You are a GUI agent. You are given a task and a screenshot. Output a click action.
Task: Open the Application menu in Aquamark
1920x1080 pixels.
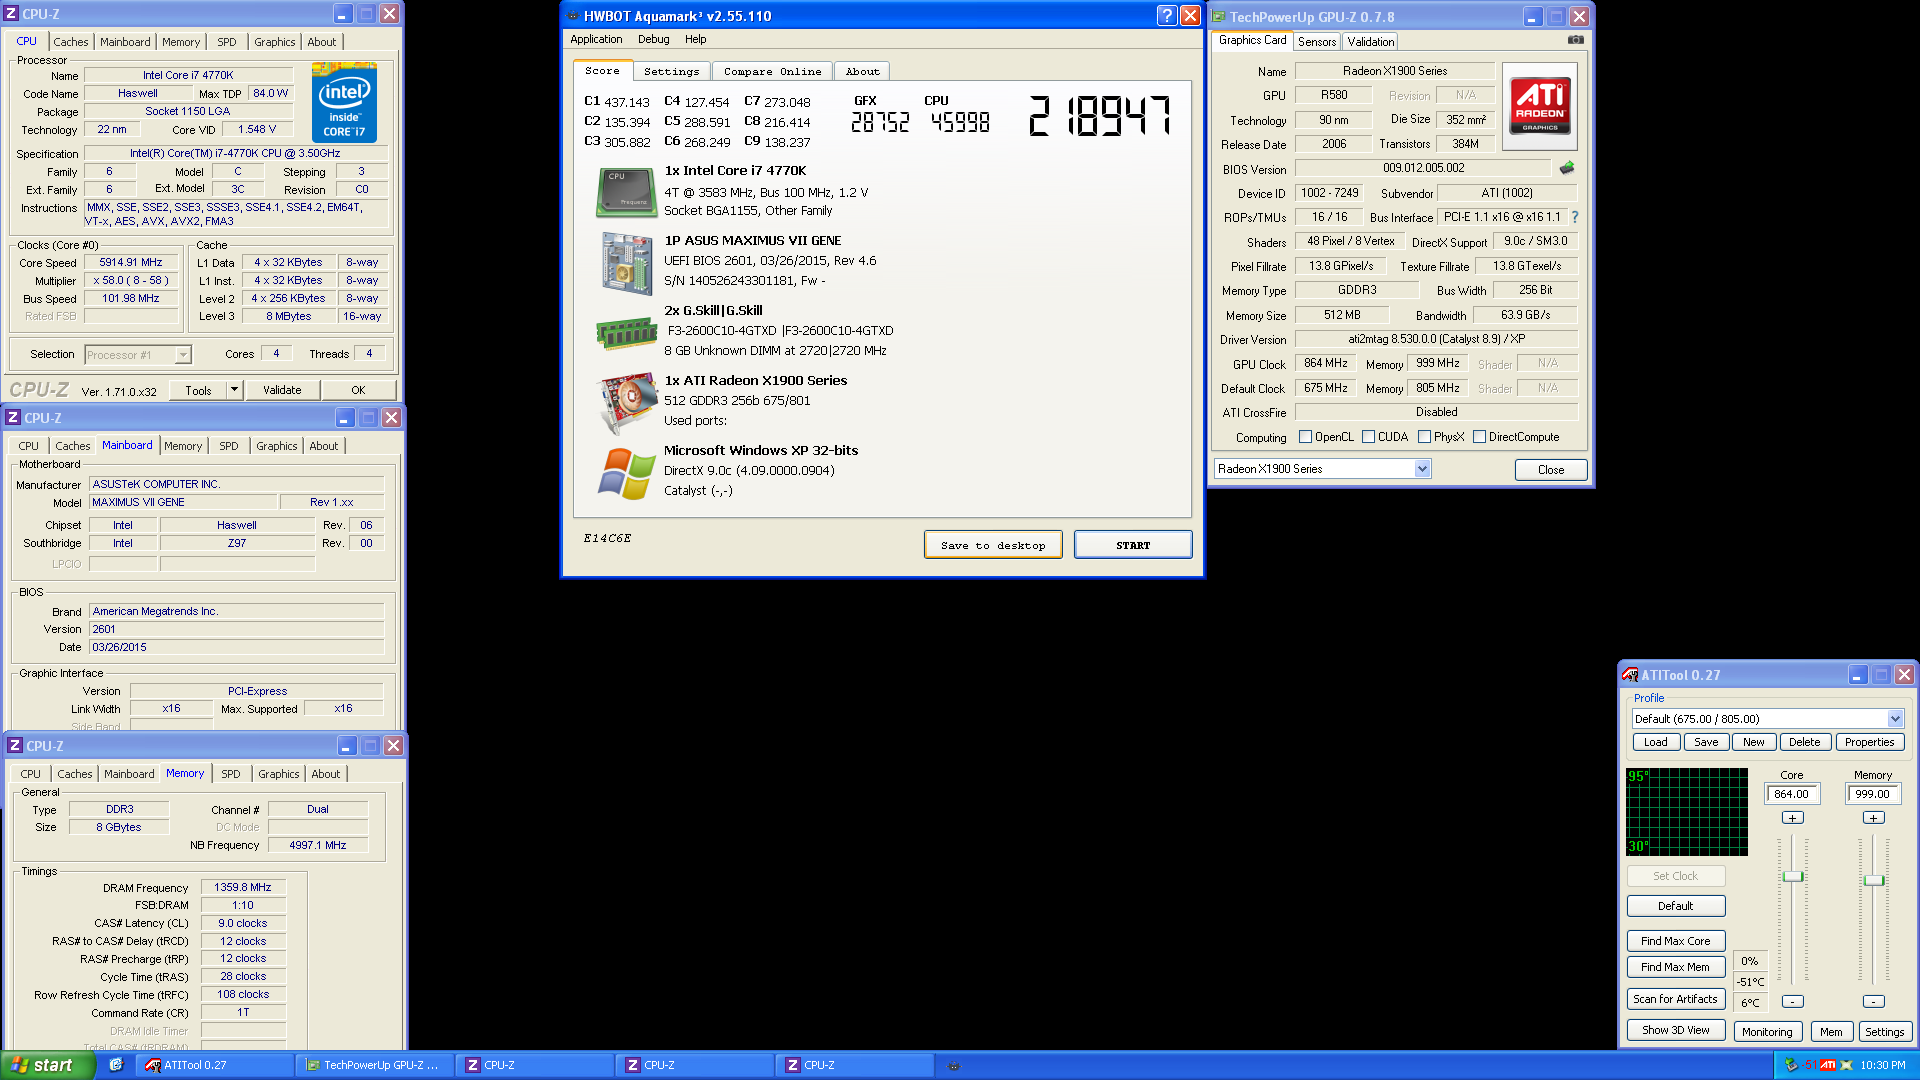click(x=596, y=39)
